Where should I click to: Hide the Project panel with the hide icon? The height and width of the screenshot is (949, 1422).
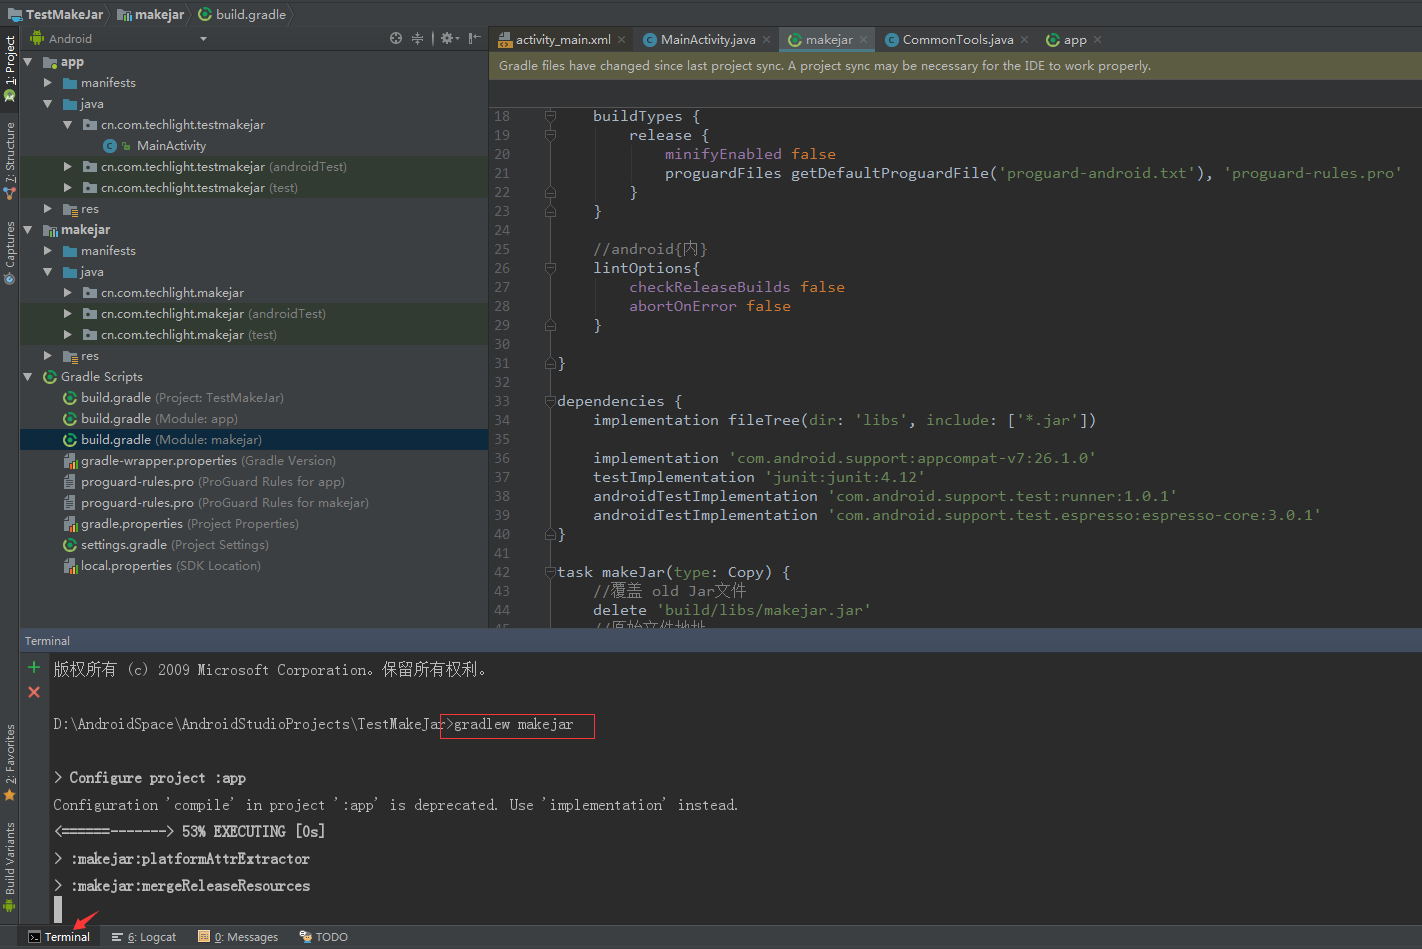[x=474, y=38]
